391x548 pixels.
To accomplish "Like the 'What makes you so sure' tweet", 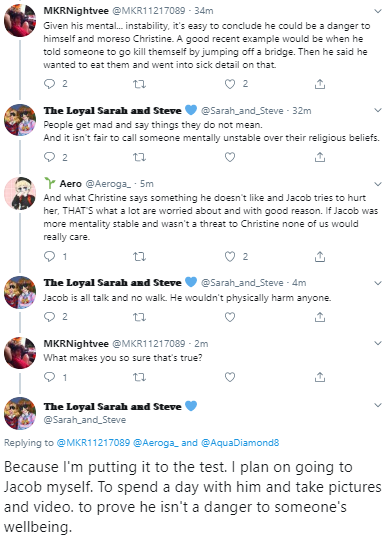I will point(230,377).
